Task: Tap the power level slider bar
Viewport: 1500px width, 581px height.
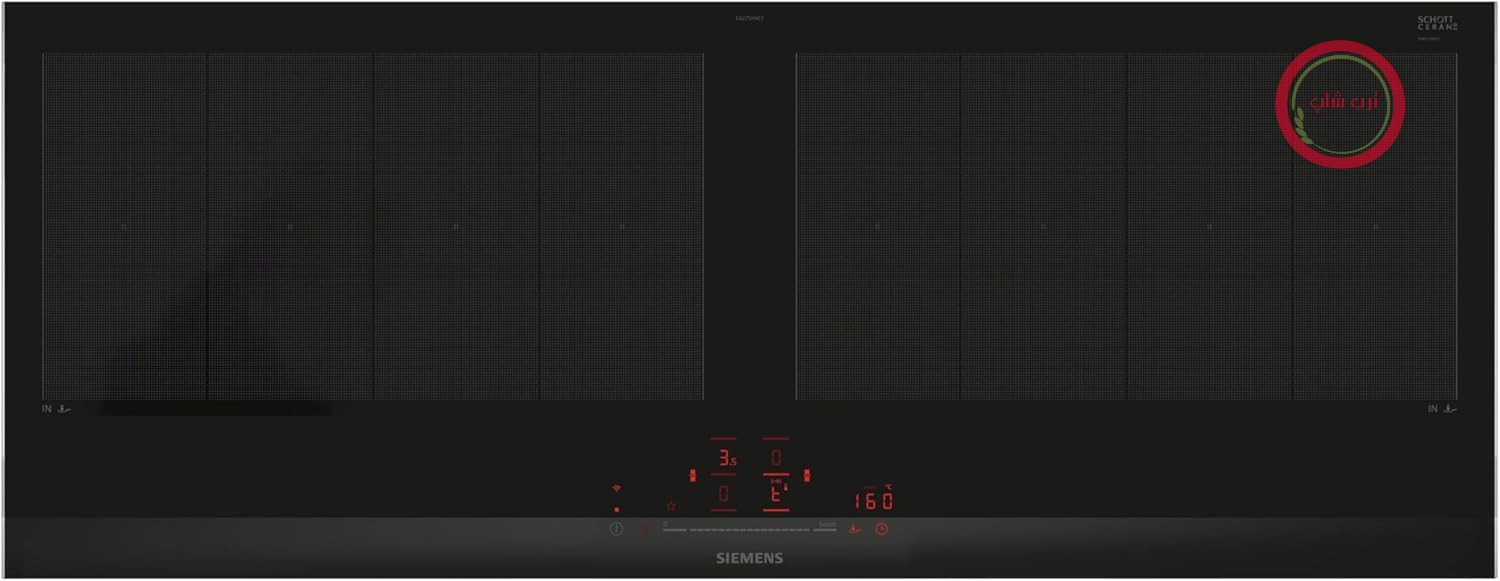Action: [749, 529]
